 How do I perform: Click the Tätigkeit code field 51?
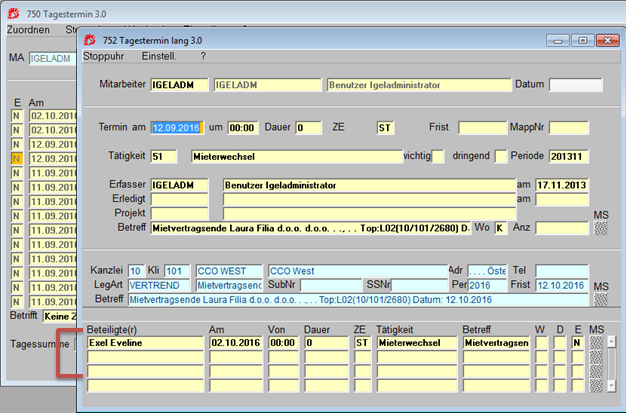(x=164, y=157)
